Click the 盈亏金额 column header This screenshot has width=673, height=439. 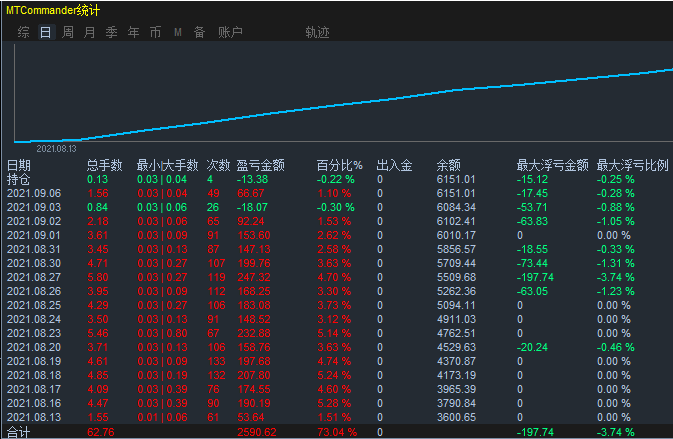[x=261, y=165]
